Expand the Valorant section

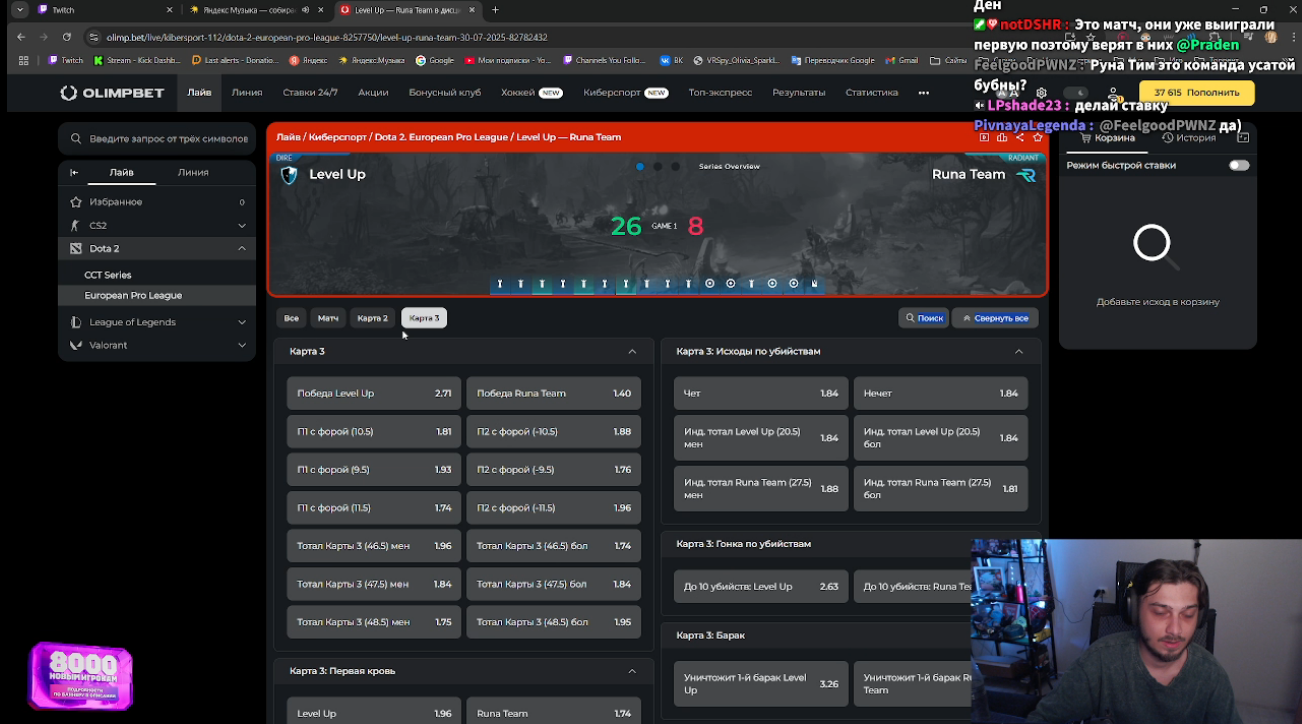(241, 345)
